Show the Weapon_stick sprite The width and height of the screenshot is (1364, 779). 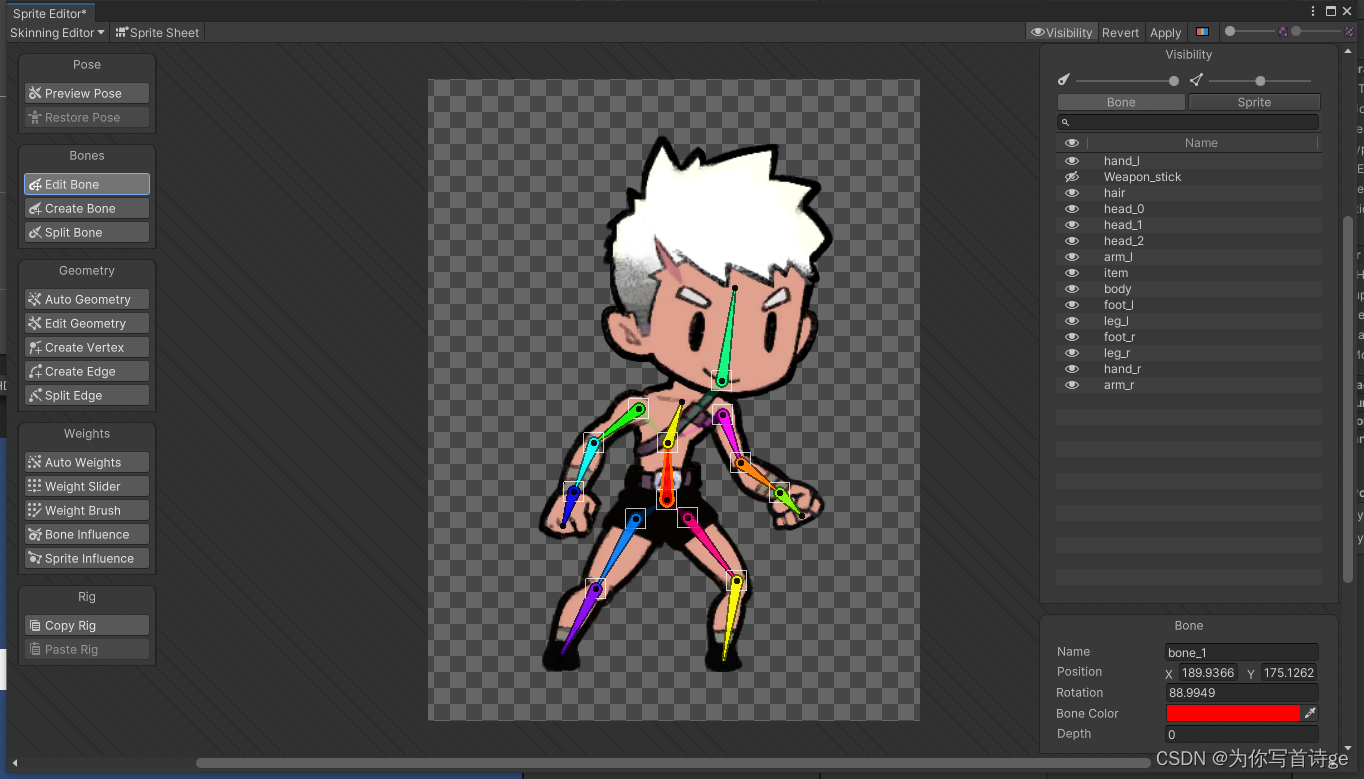click(x=1072, y=177)
